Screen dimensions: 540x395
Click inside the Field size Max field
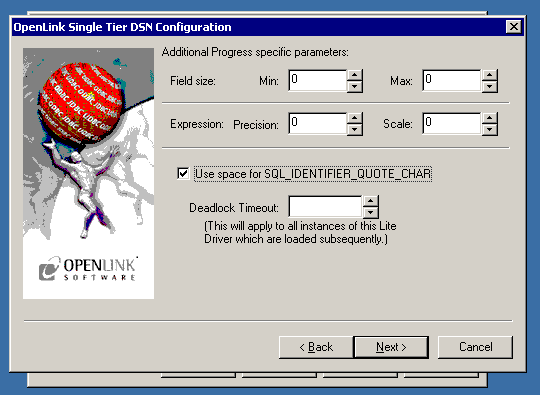tap(451, 81)
